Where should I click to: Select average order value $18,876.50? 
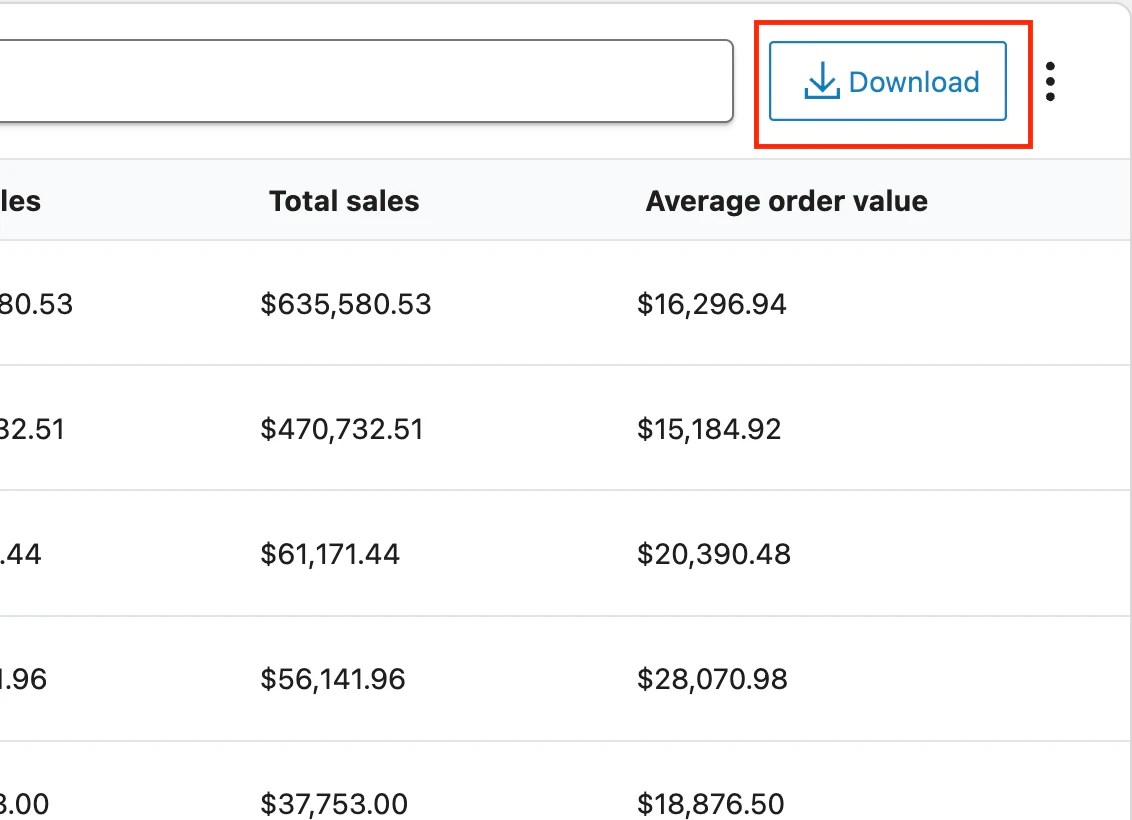[x=710, y=803]
